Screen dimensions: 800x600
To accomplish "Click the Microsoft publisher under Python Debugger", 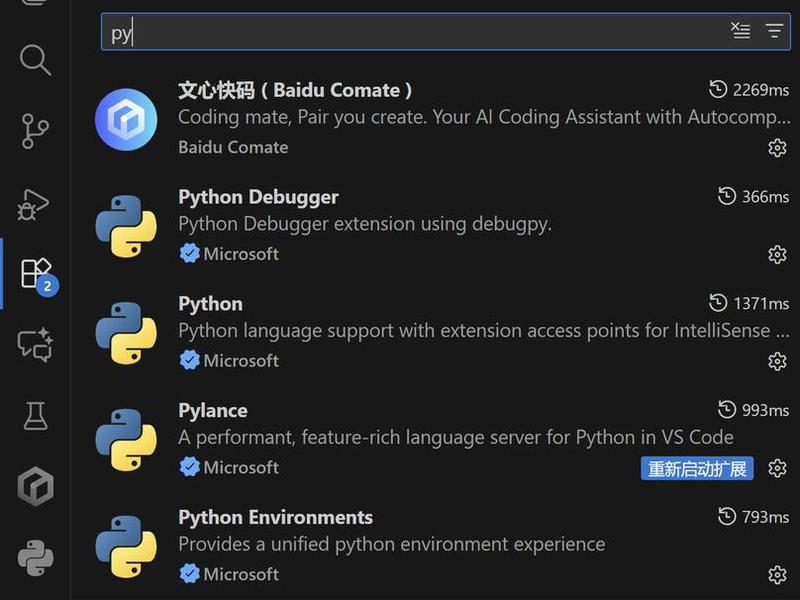I will 241,254.
